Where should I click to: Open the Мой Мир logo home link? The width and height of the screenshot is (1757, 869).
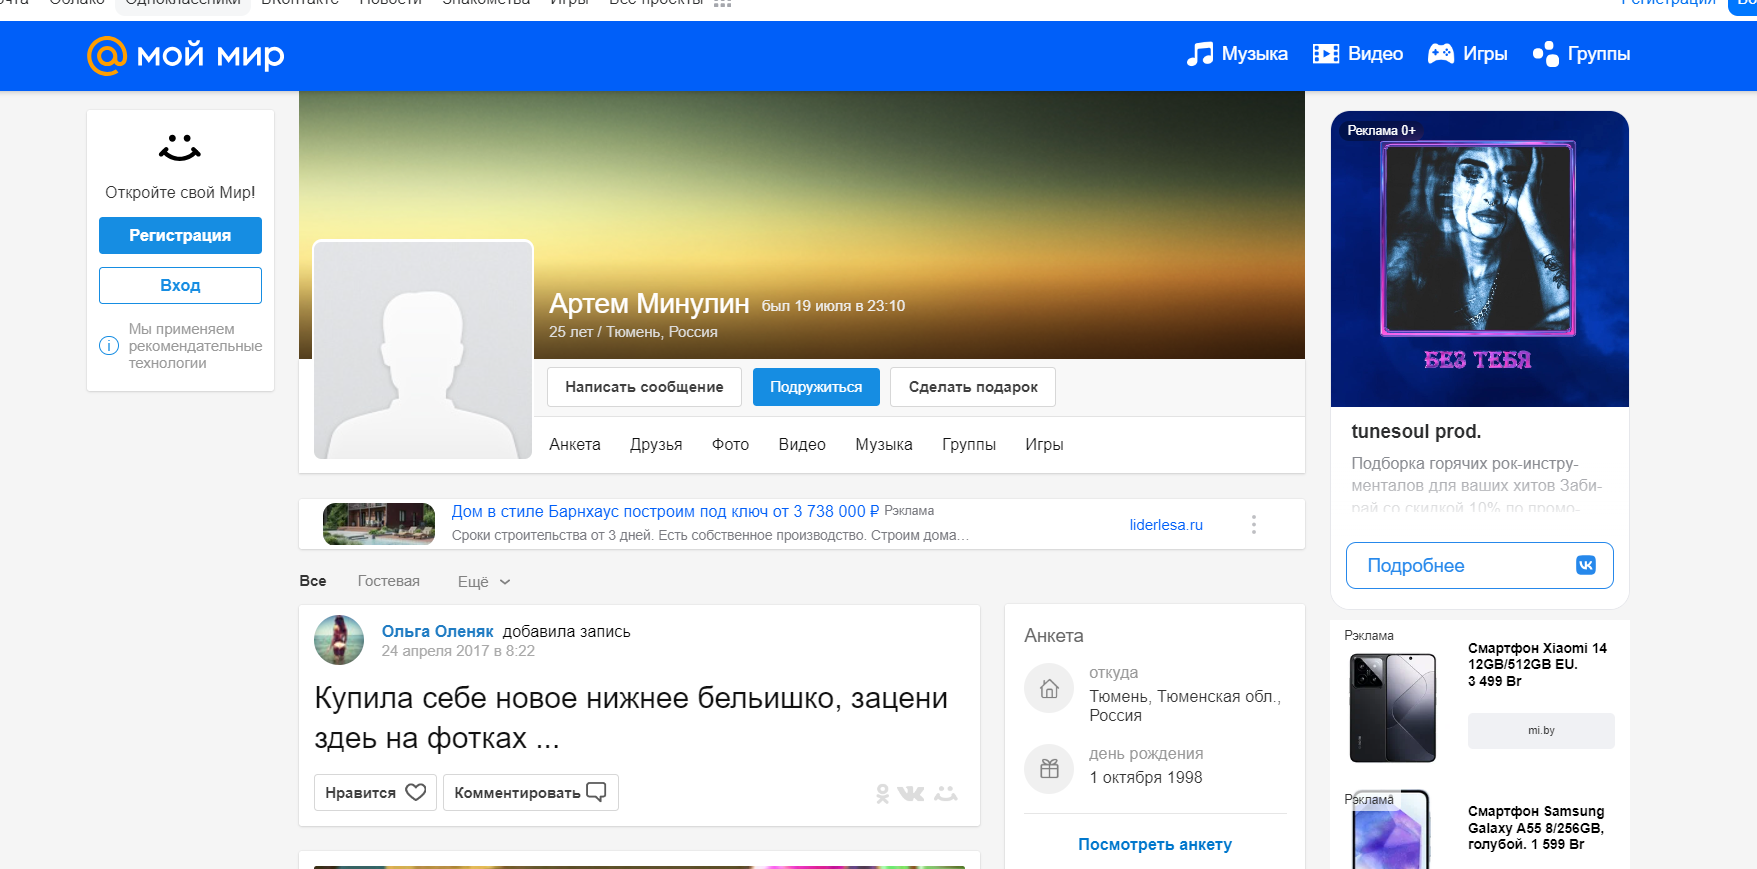pyautogui.click(x=186, y=55)
